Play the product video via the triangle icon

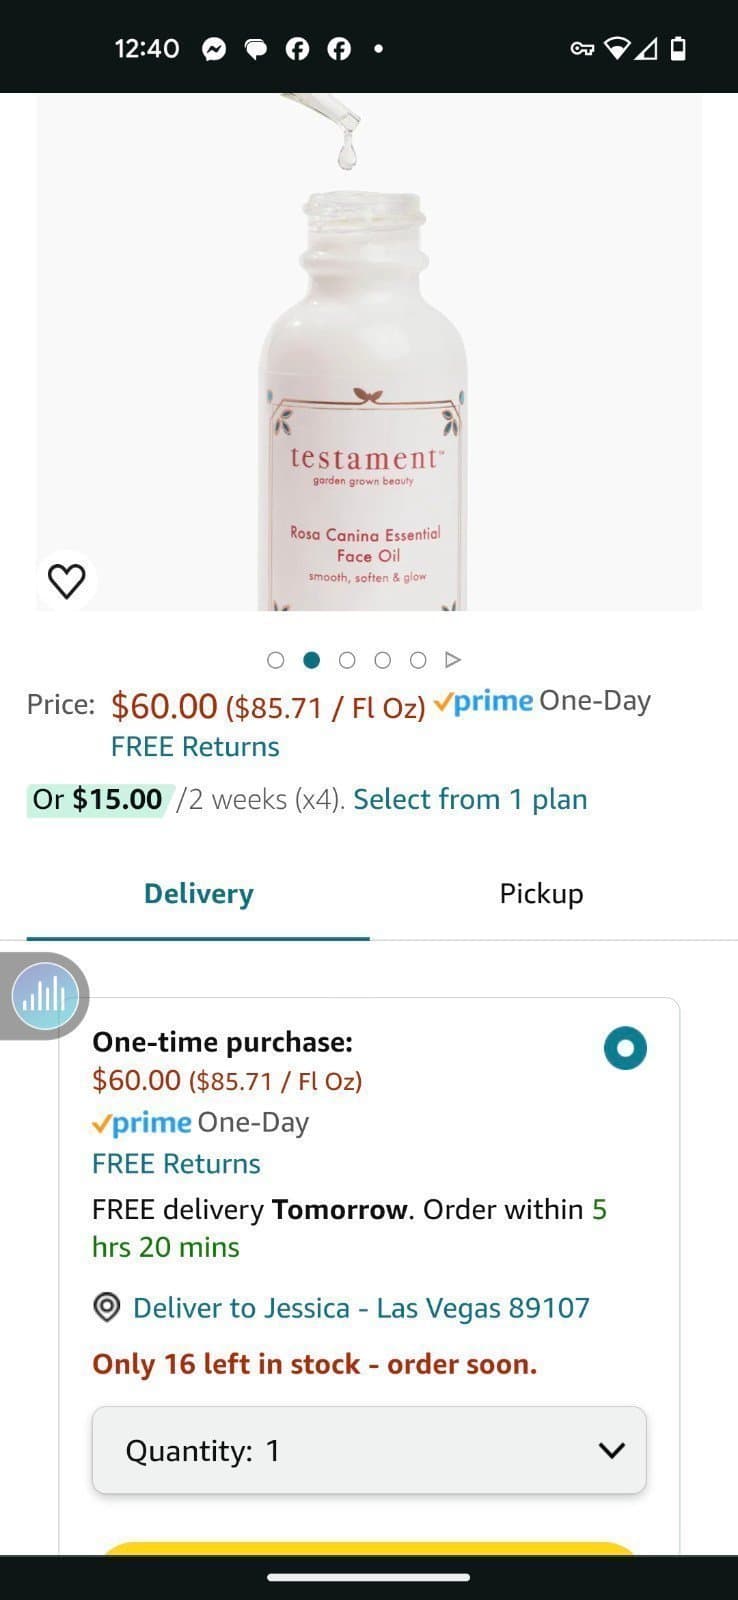[x=454, y=659]
